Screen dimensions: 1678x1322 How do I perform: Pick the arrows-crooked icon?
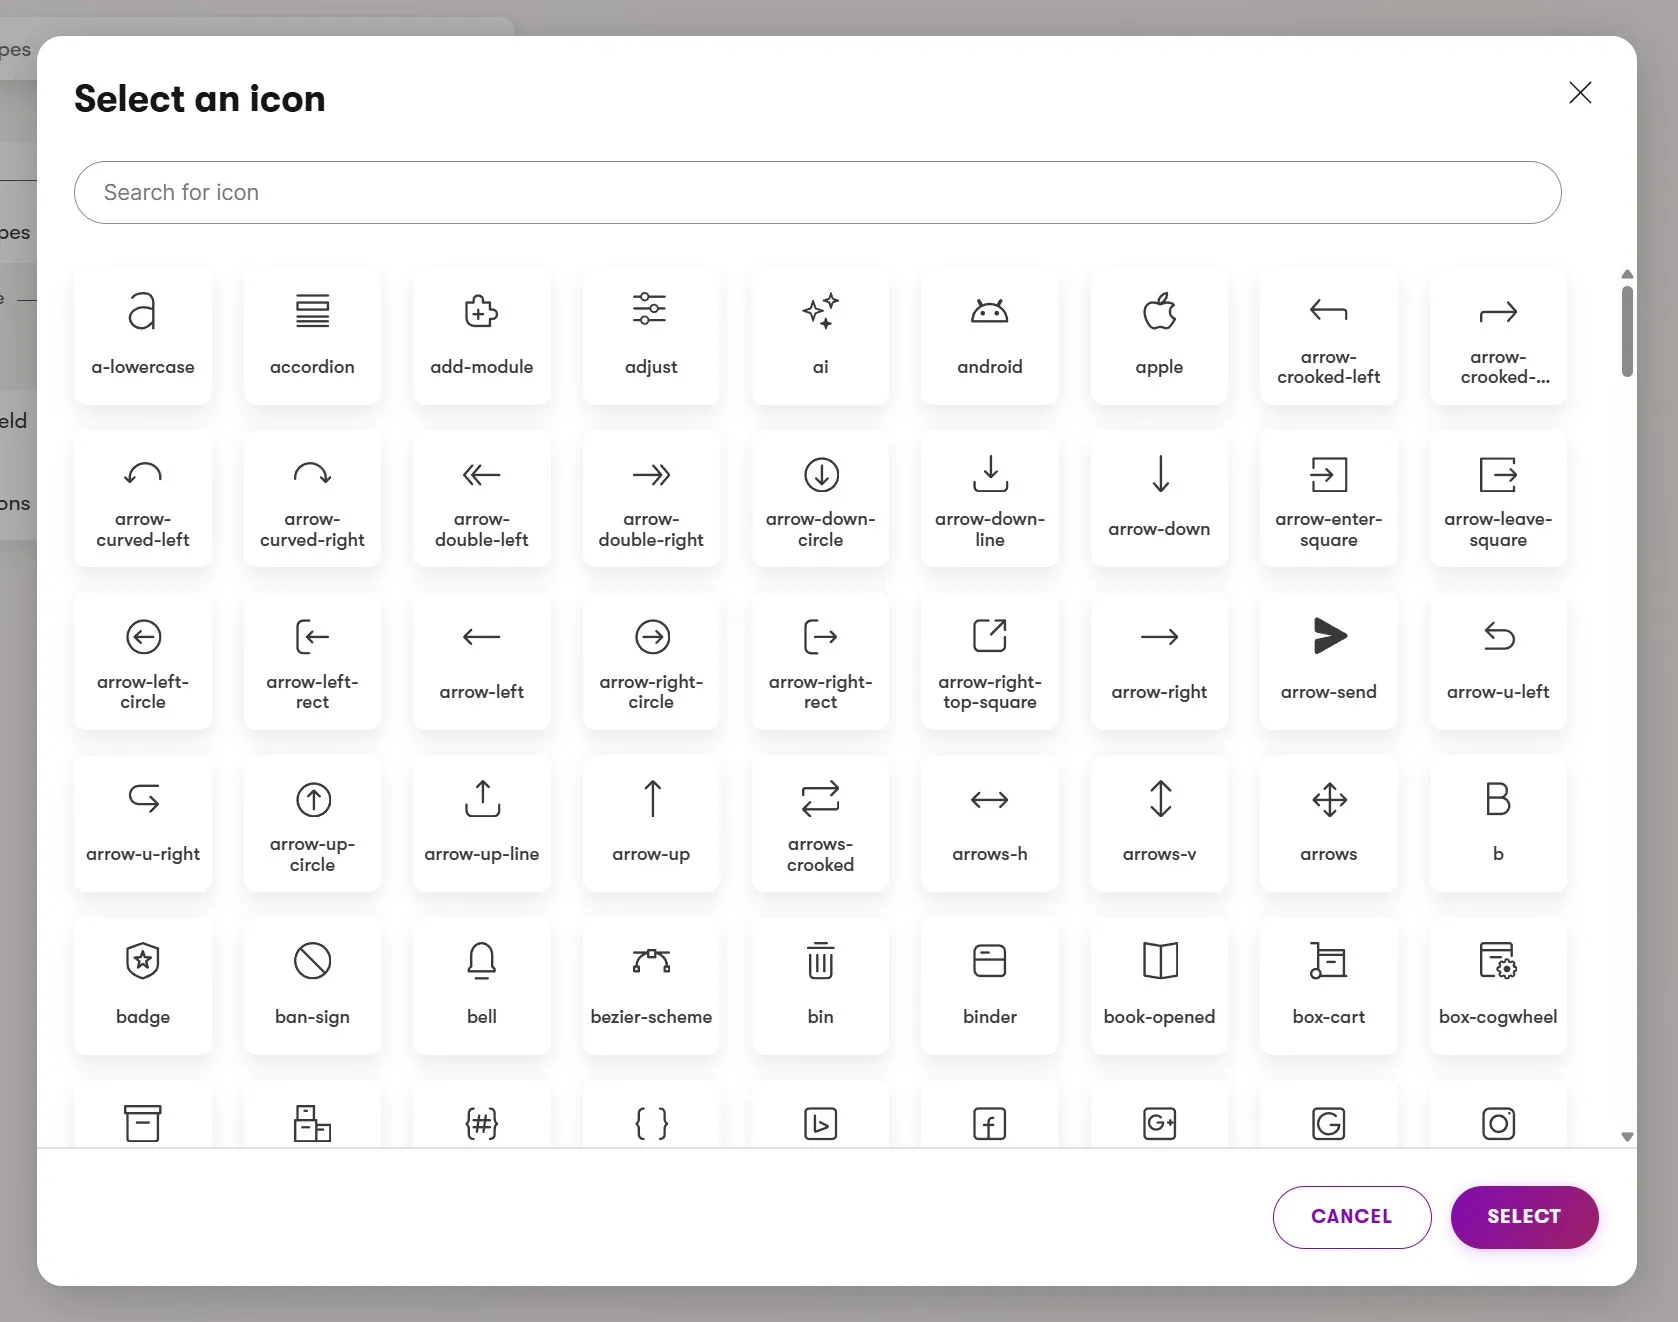820,823
